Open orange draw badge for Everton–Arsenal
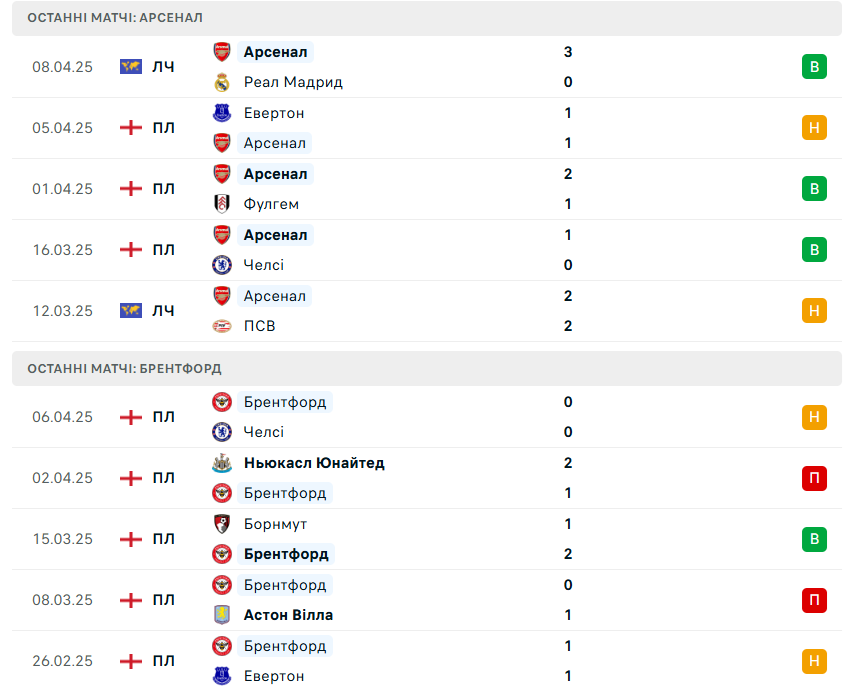The height and width of the screenshot is (696, 854). pyautogui.click(x=814, y=127)
